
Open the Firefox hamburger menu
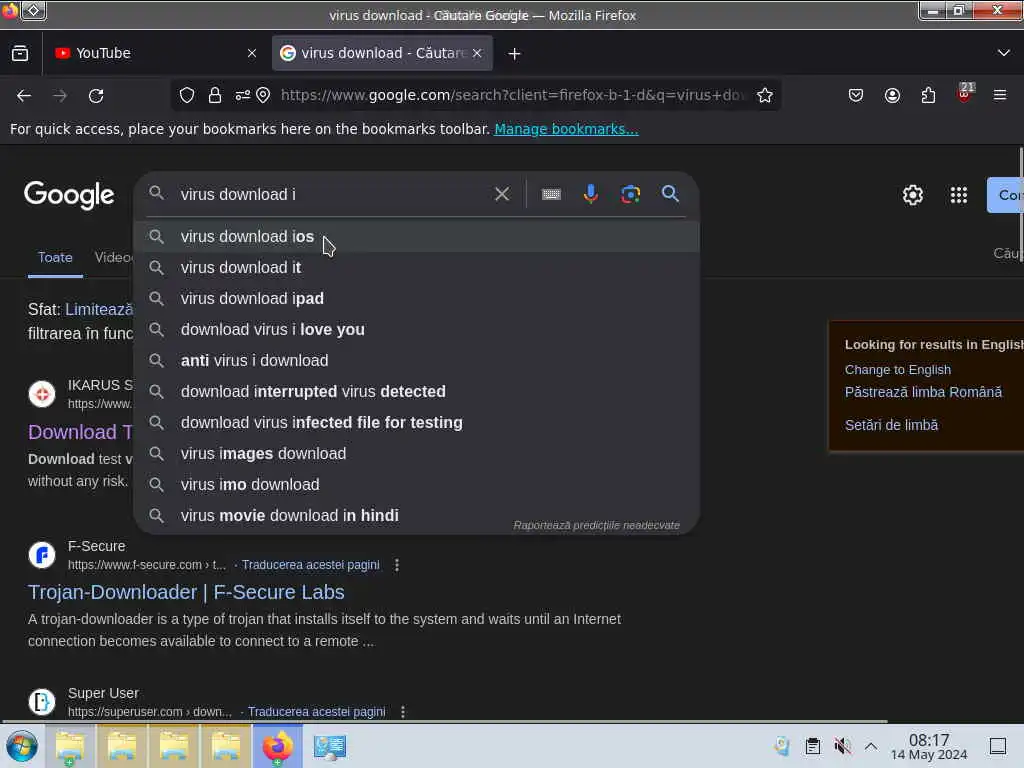tap(1000, 95)
